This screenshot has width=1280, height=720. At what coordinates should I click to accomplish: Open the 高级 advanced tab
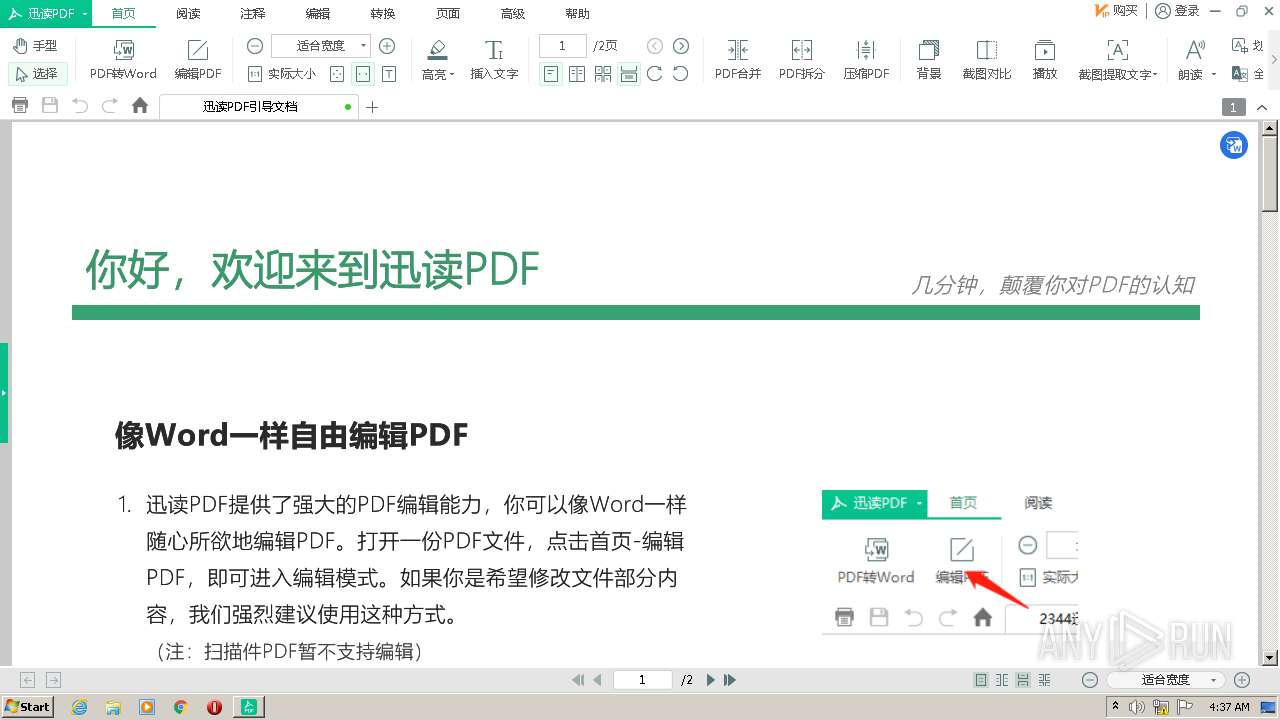[513, 13]
